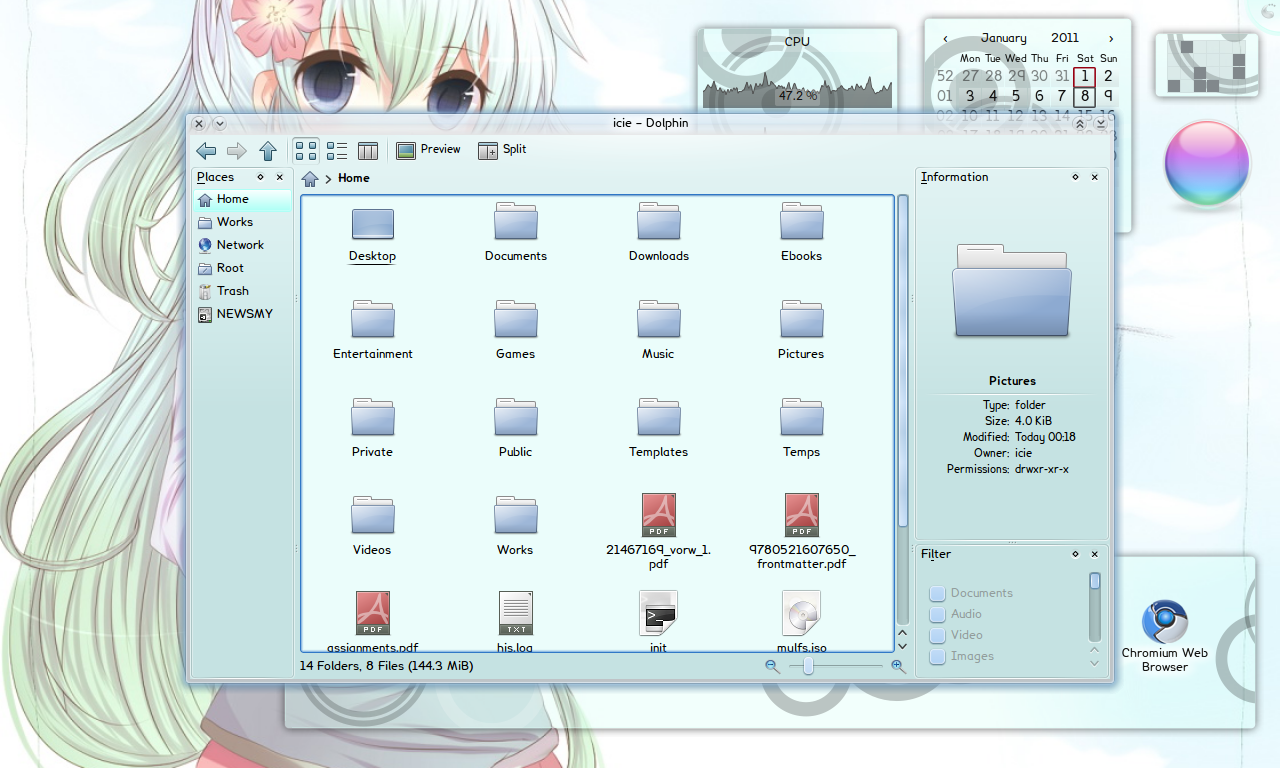Open Root in the Places panel
Screen dimensions: 1280x768
tap(243, 268)
